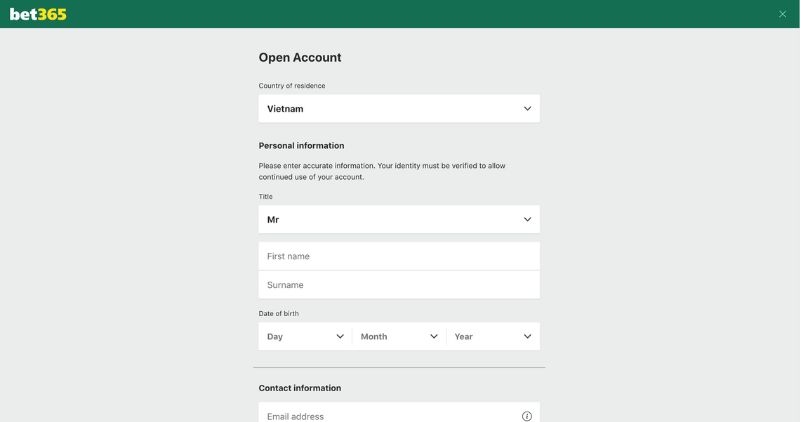Focus the First name field
800x422 pixels.
(399, 256)
